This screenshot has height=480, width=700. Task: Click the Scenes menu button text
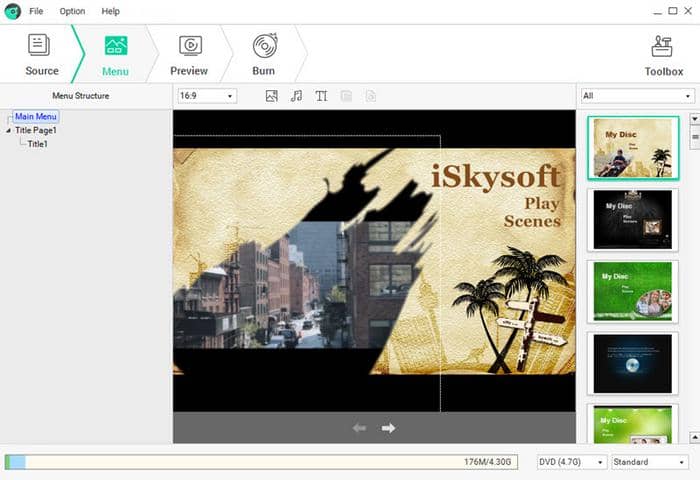coord(532,221)
